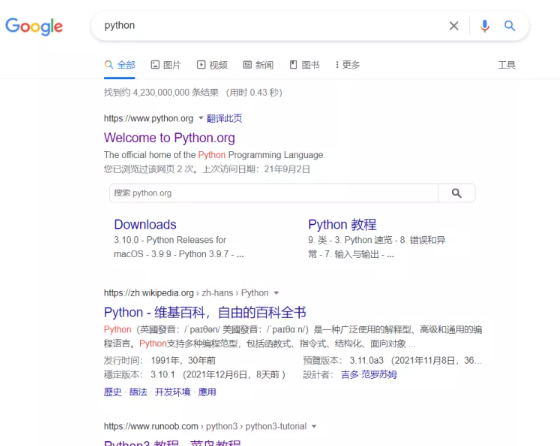Open the 工具 (Tools) options
The width and height of the screenshot is (560, 446).
click(507, 65)
